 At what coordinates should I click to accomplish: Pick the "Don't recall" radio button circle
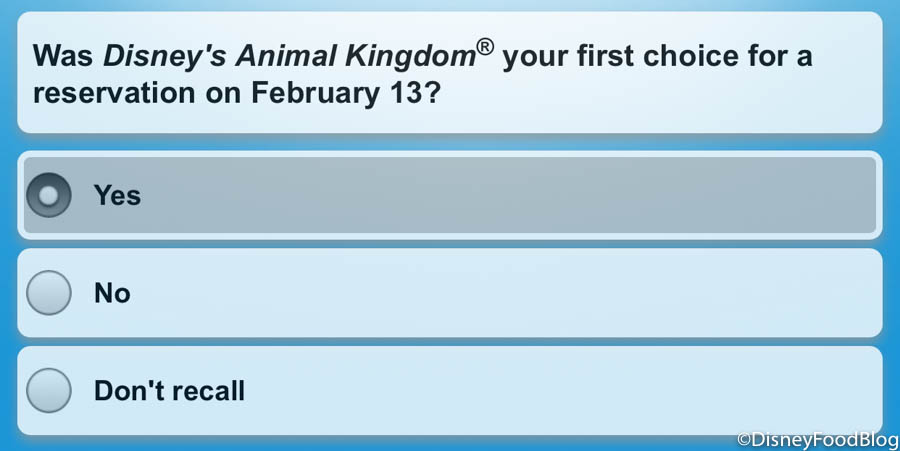tap(48, 390)
